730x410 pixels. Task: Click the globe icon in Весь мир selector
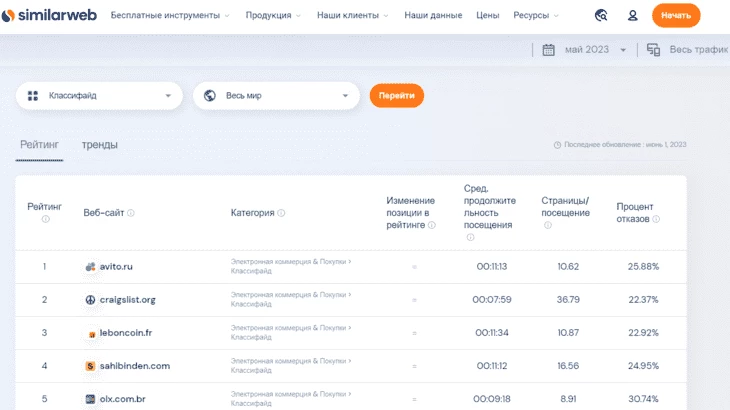pos(210,96)
